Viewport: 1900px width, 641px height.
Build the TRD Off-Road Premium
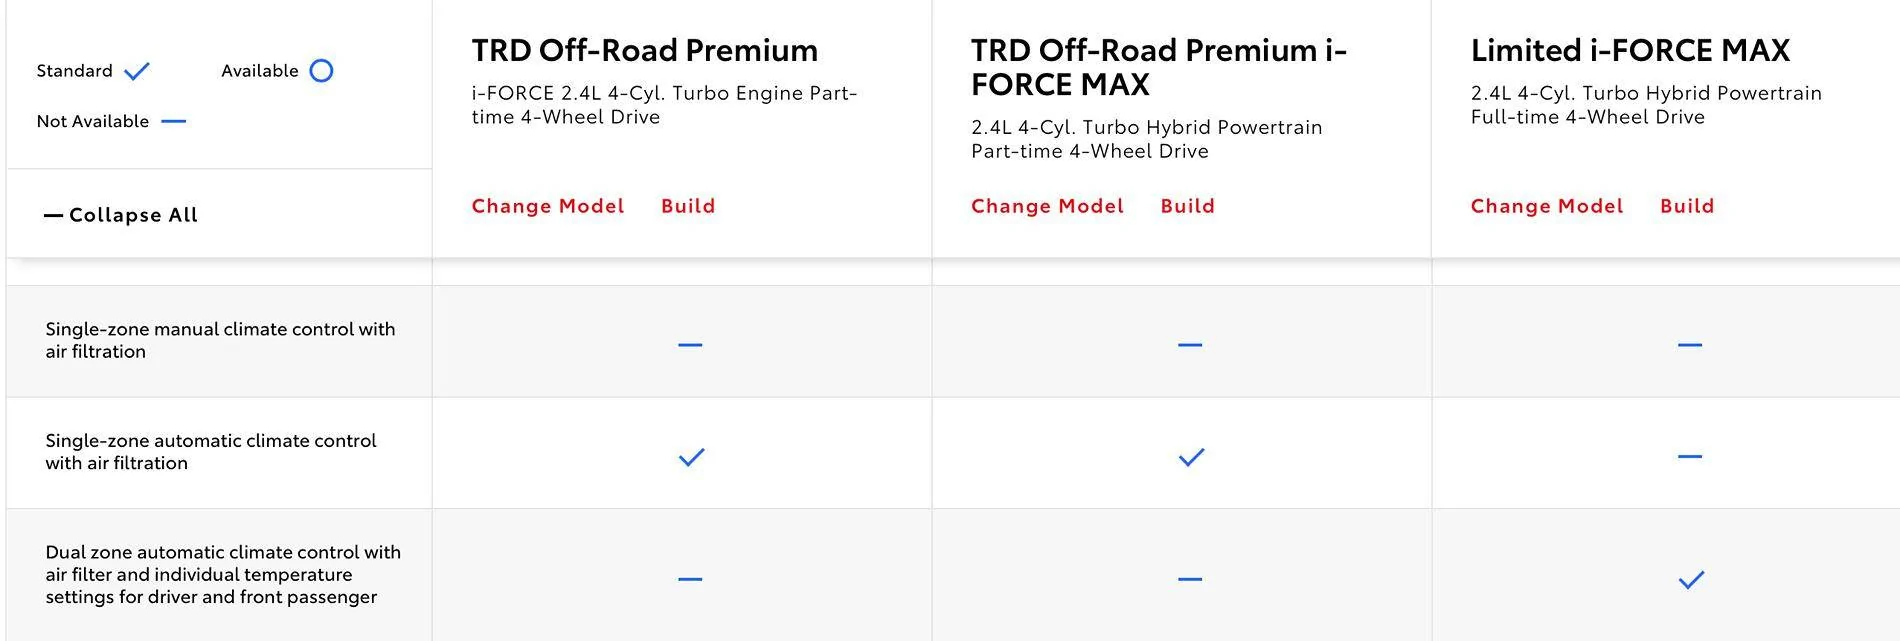688,206
